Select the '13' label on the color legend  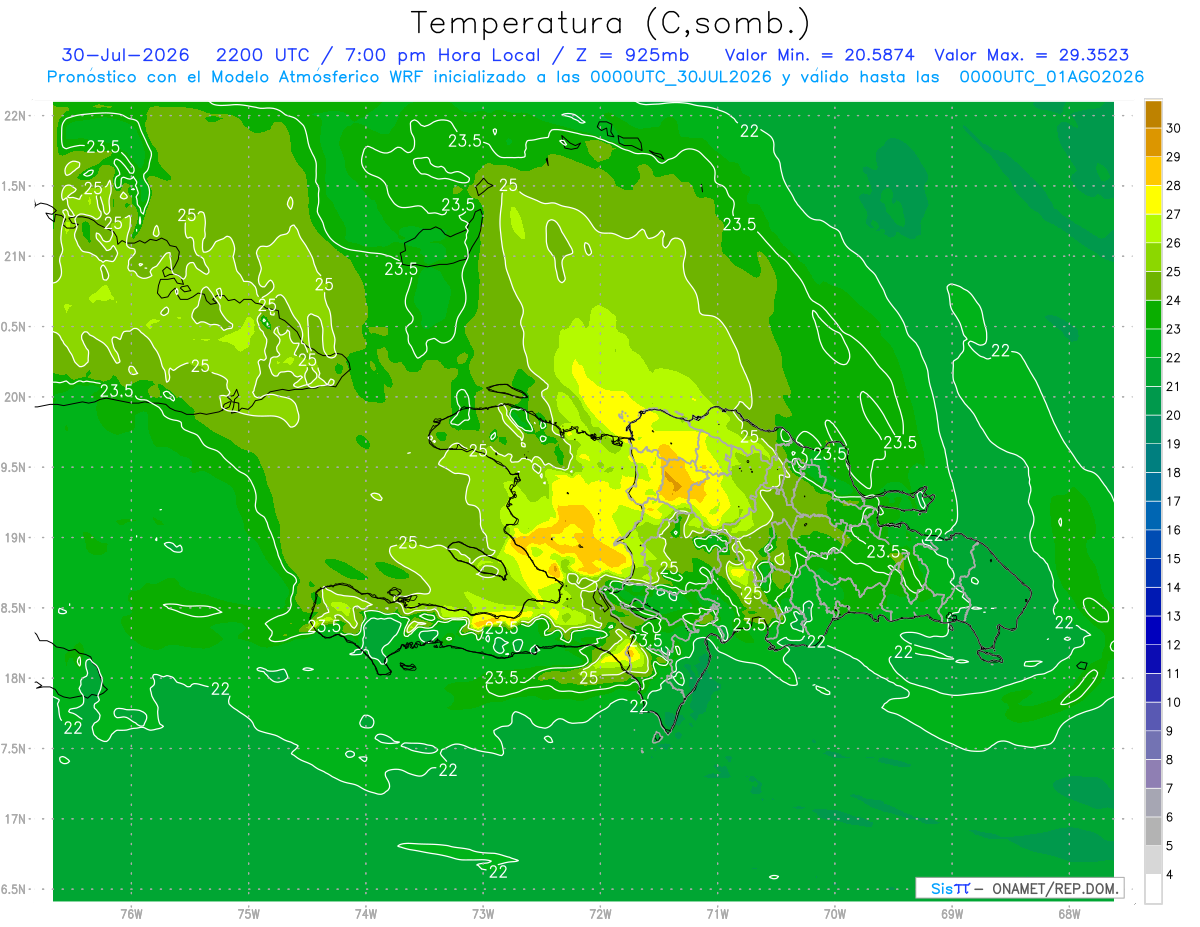pyautogui.click(x=1174, y=616)
